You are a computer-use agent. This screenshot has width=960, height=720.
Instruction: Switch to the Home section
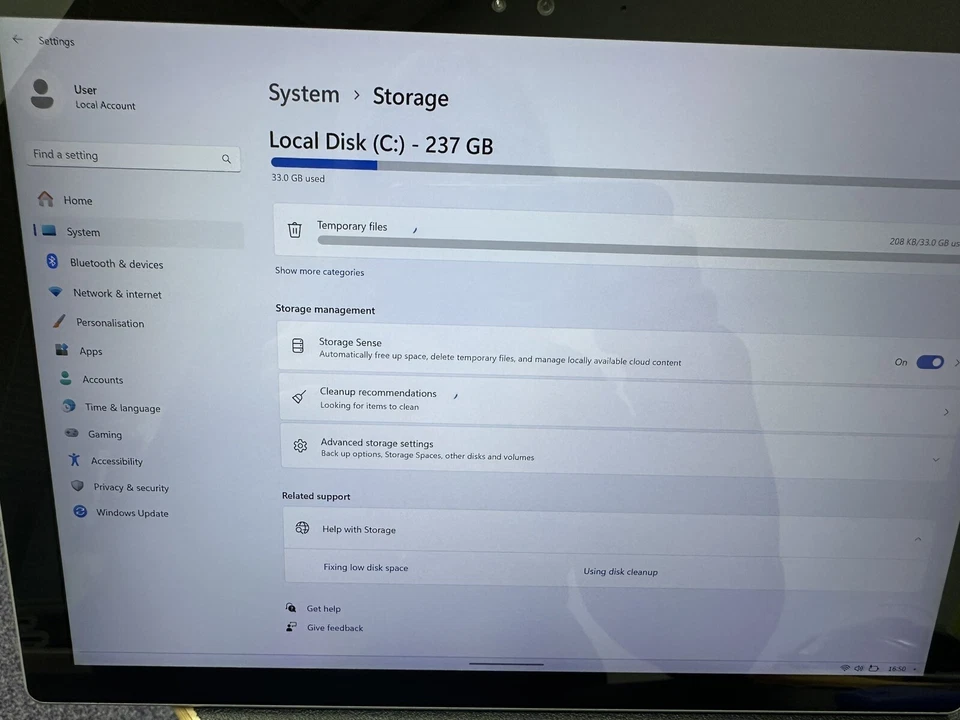[77, 200]
